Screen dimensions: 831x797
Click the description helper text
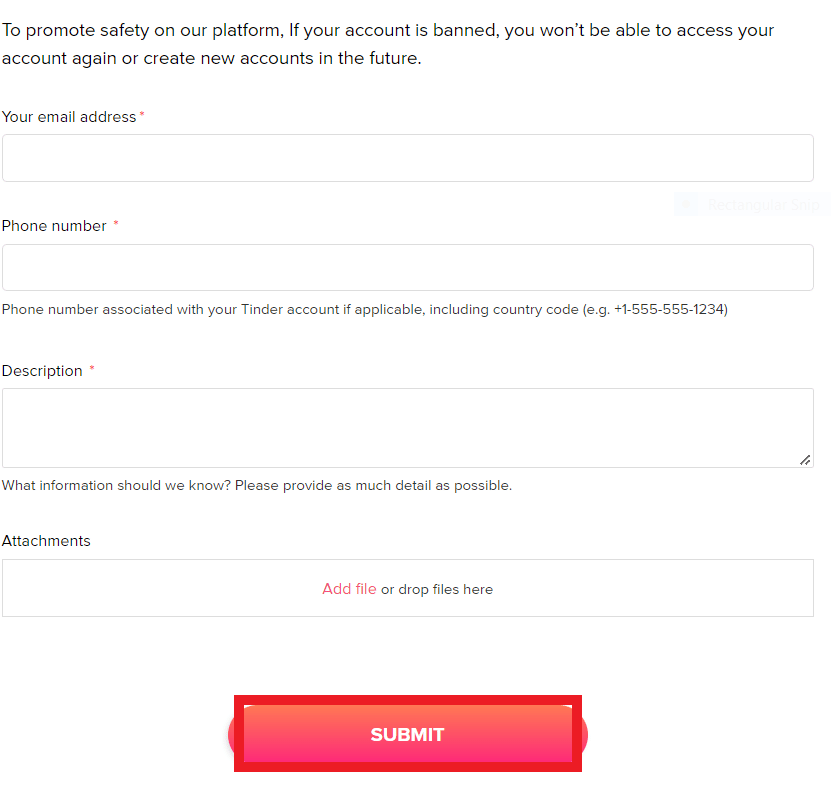tap(257, 485)
